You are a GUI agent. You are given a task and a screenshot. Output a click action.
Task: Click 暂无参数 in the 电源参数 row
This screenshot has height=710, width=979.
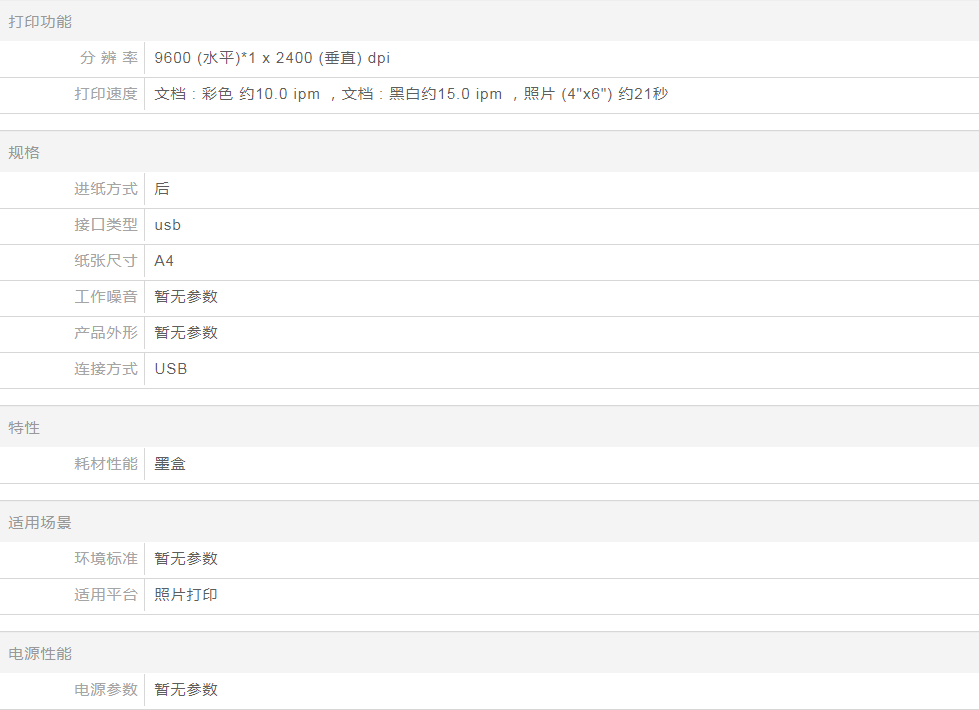pyautogui.click(x=186, y=690)
